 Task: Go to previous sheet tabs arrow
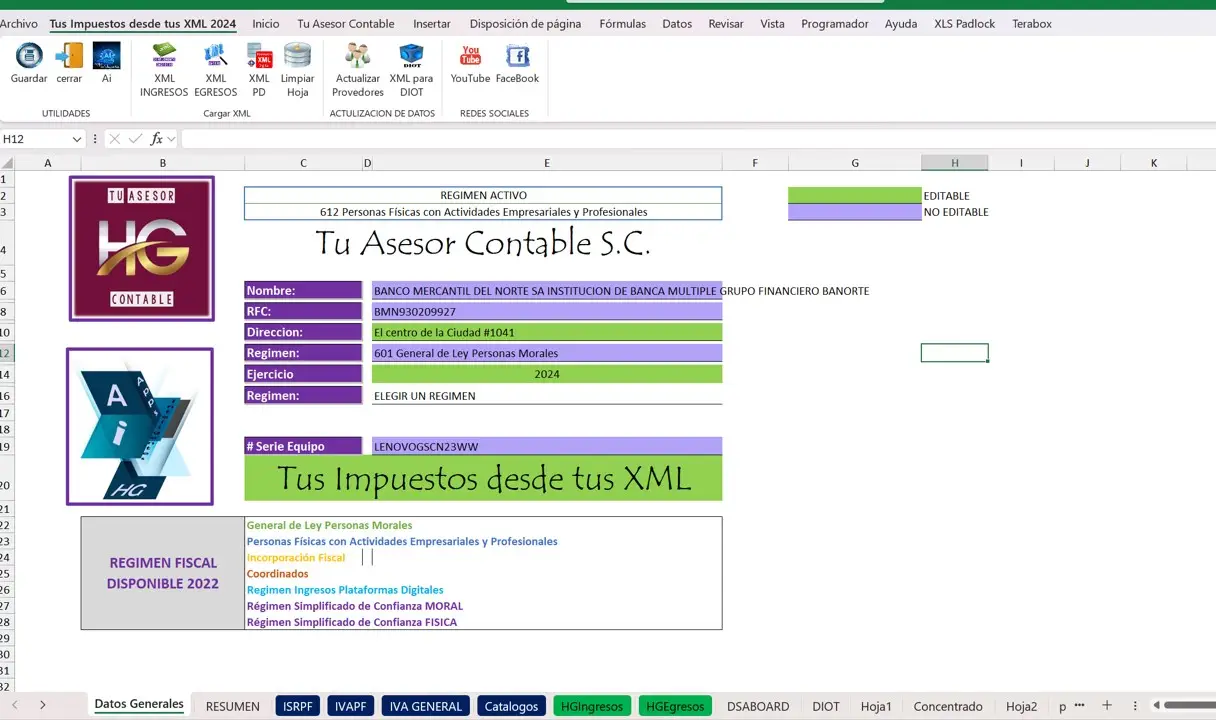[x=15, y=705]
